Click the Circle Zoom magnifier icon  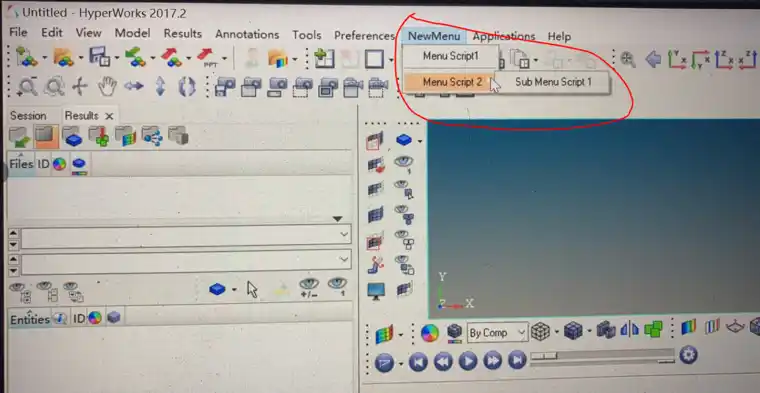point(54,87)
